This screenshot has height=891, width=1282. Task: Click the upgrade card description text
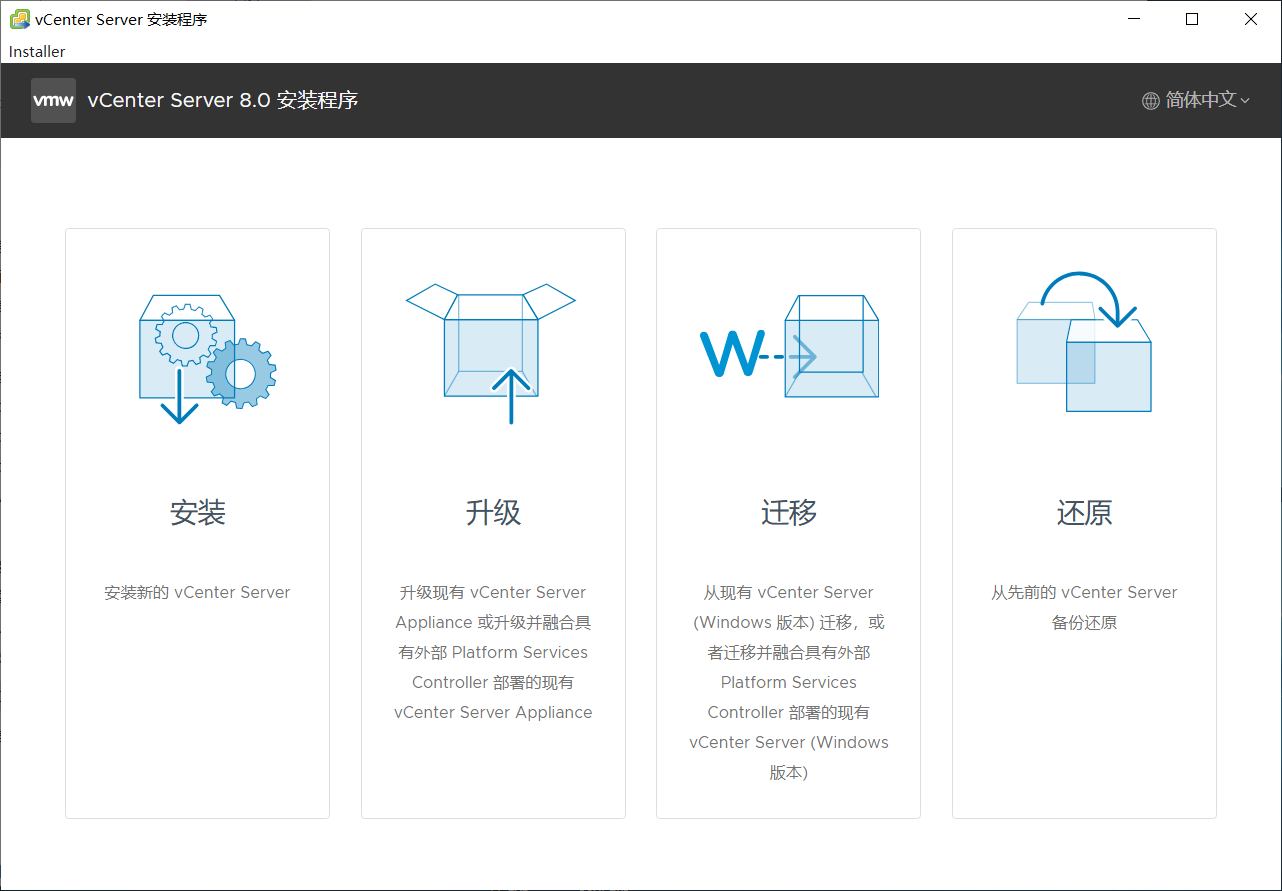492,652
